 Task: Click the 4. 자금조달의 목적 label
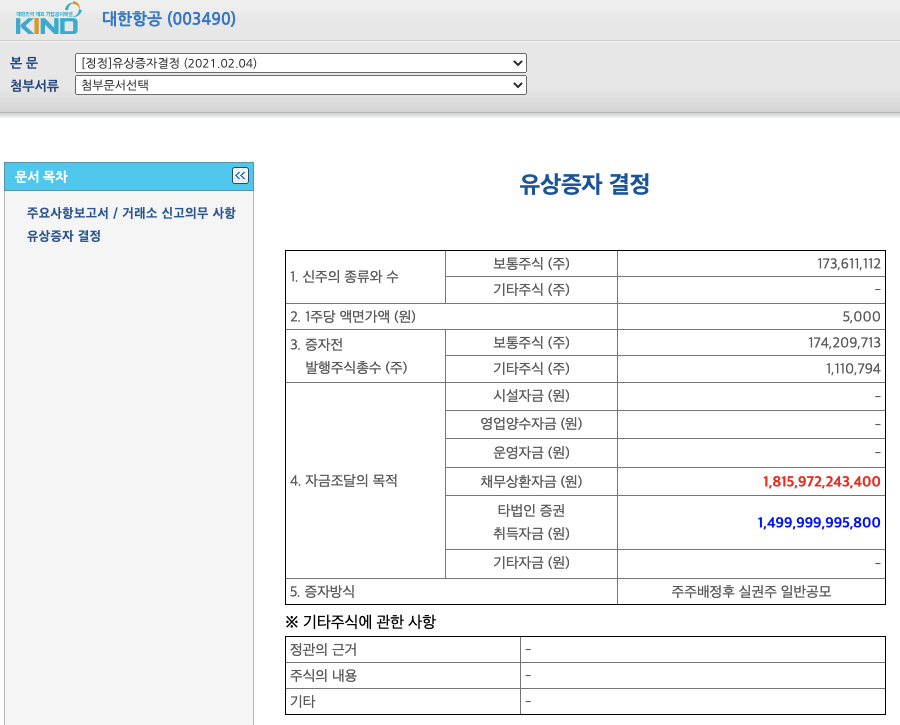343,480
